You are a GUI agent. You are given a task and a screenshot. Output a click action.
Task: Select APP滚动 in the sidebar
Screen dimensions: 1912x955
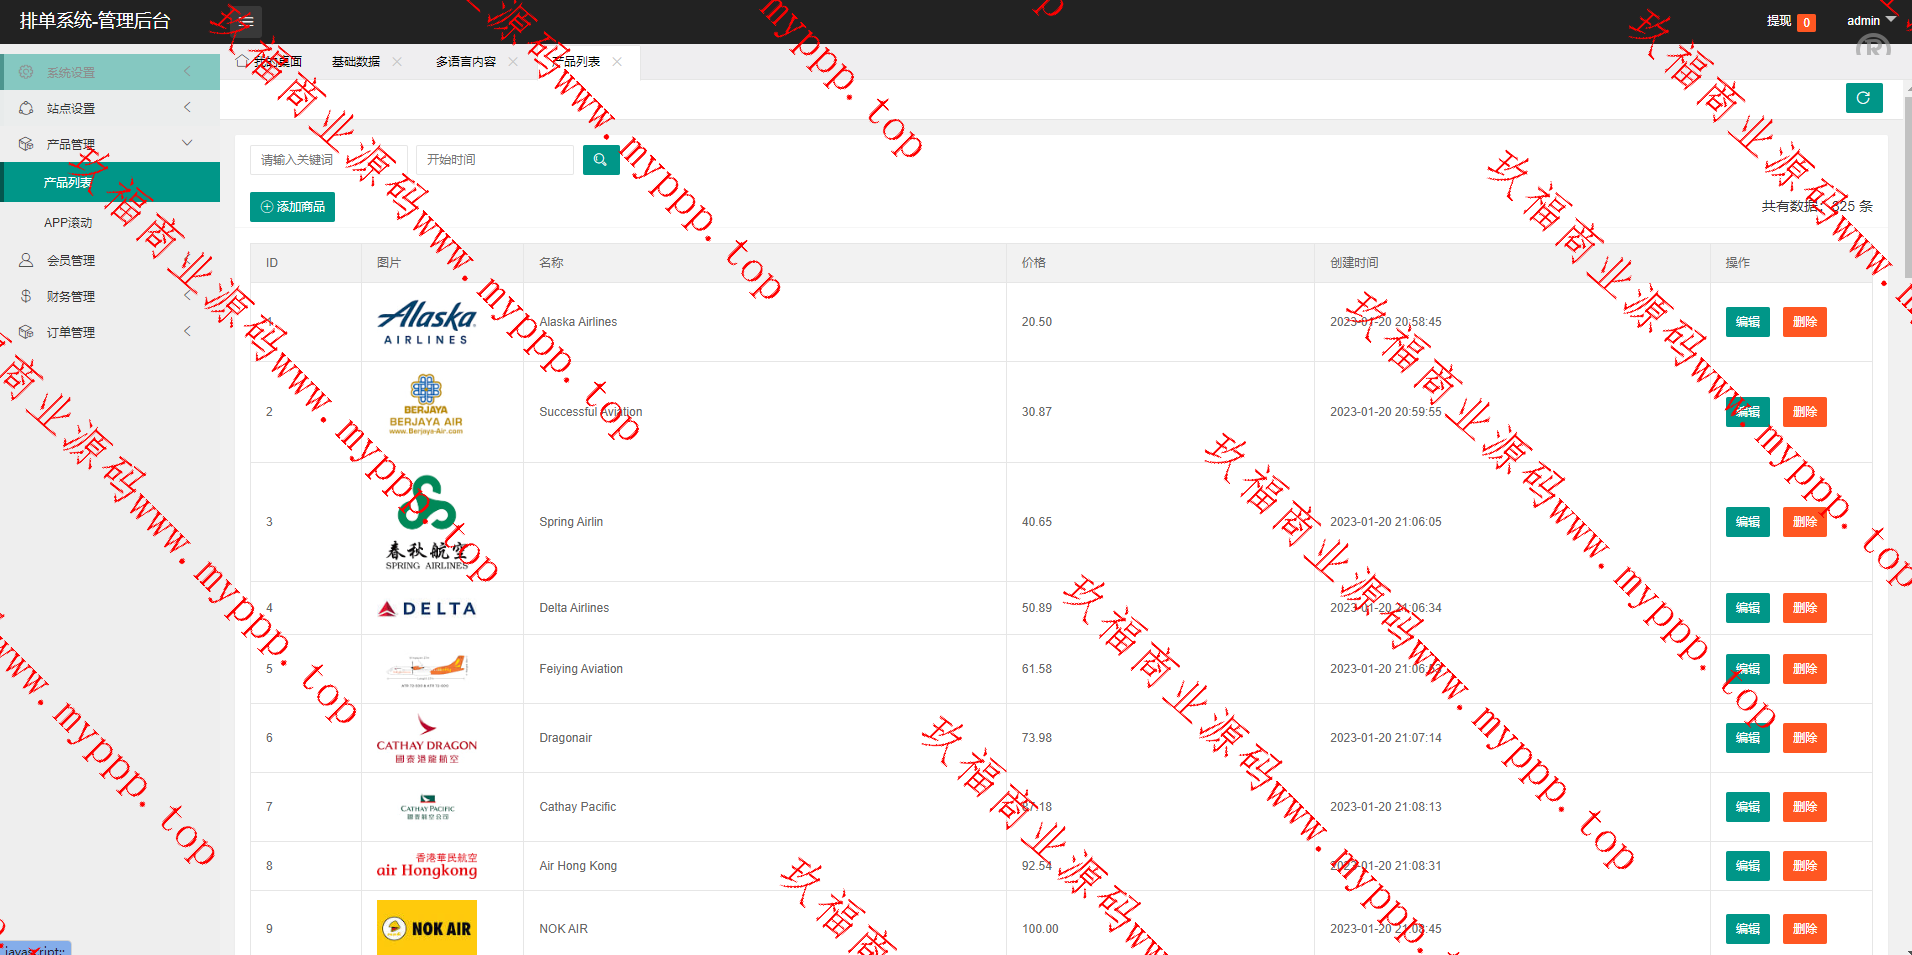coord(68,223)
